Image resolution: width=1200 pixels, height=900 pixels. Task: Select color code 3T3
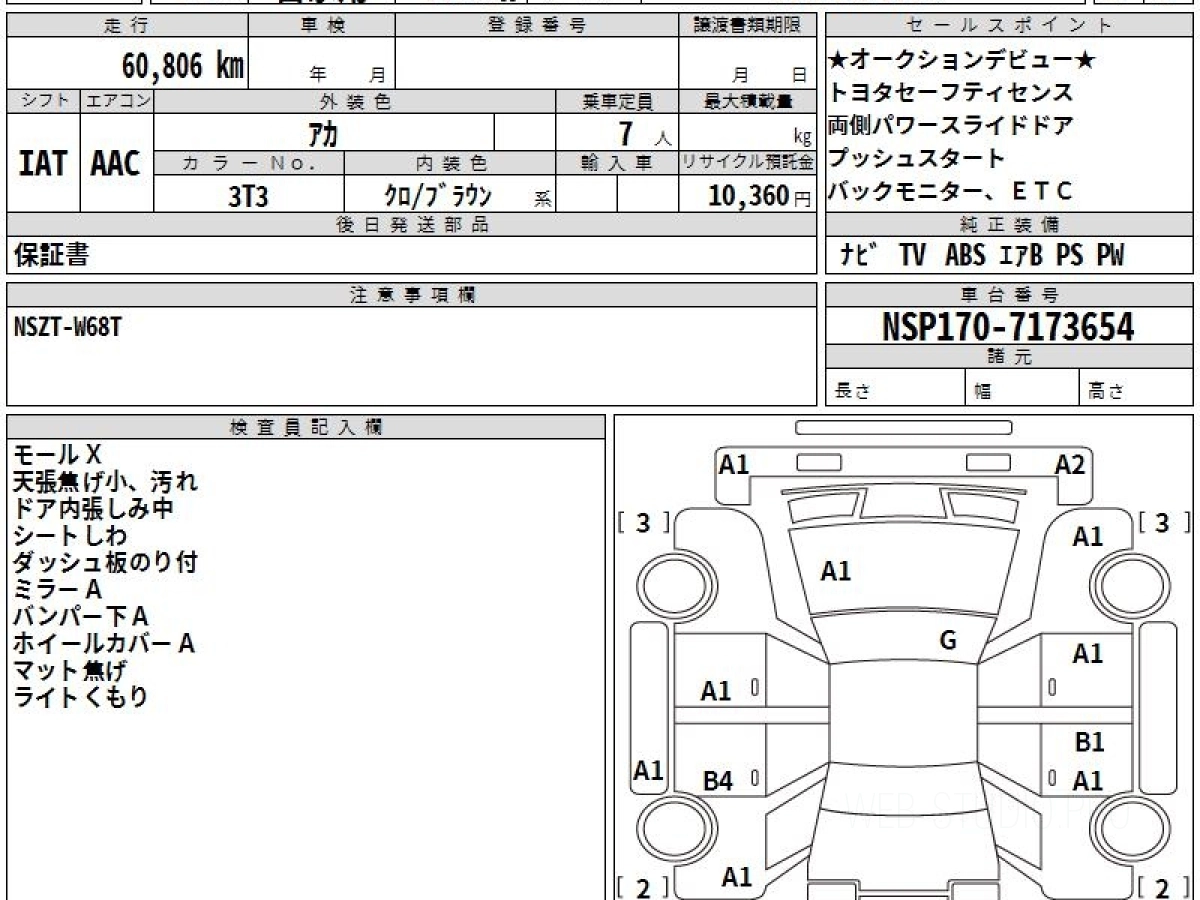[x=248, y=196]
